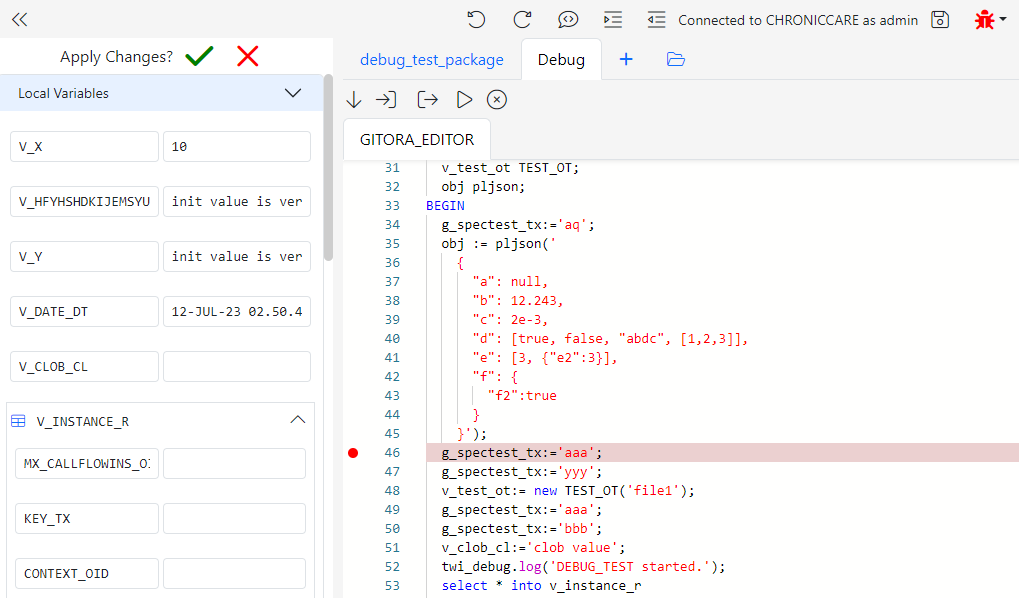Click the Step Out debug icon
The height and width of the screenshot is (598, 1019).
point(427,99)
